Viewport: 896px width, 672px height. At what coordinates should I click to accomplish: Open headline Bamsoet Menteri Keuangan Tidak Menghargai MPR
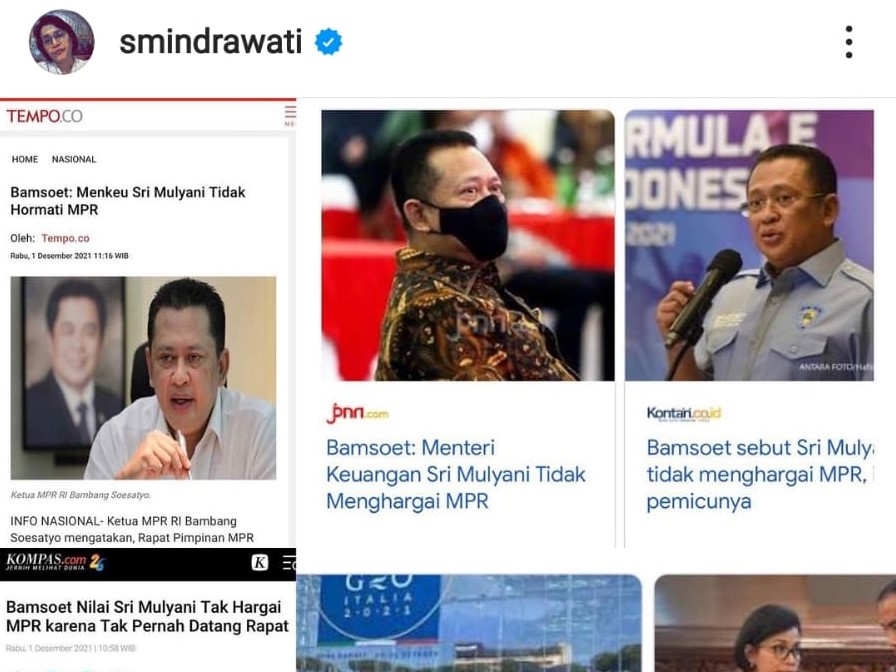click(456, 474)
